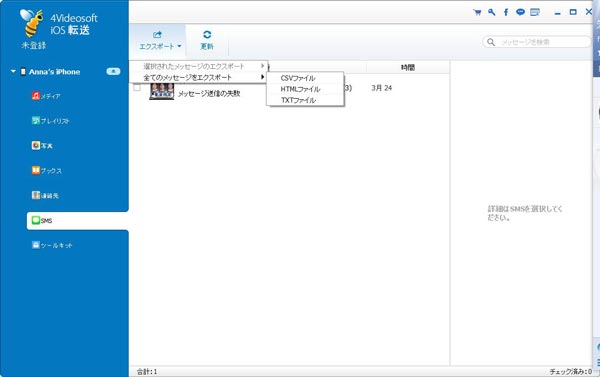The height and width of the screenshot is (377, 600).
Task: Minimize the application window
Action: [558, 13]
